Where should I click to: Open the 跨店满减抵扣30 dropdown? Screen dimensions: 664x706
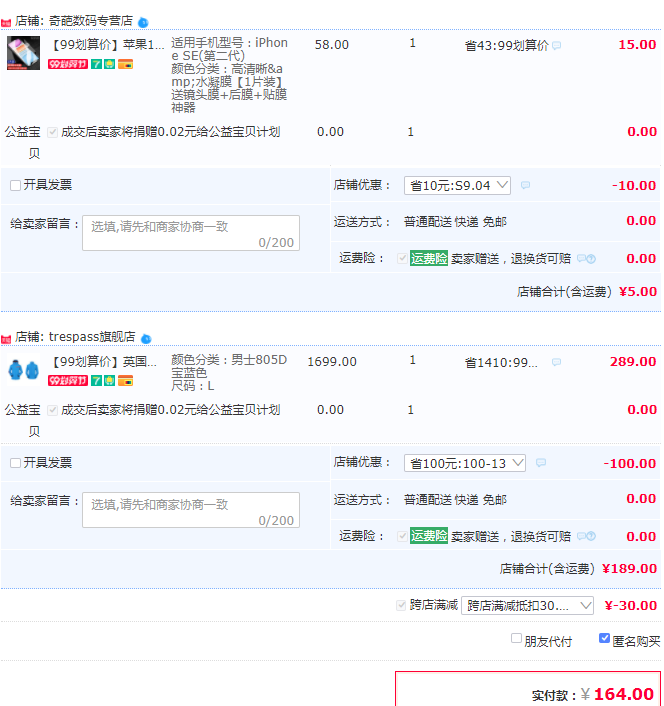click(527, 606)
